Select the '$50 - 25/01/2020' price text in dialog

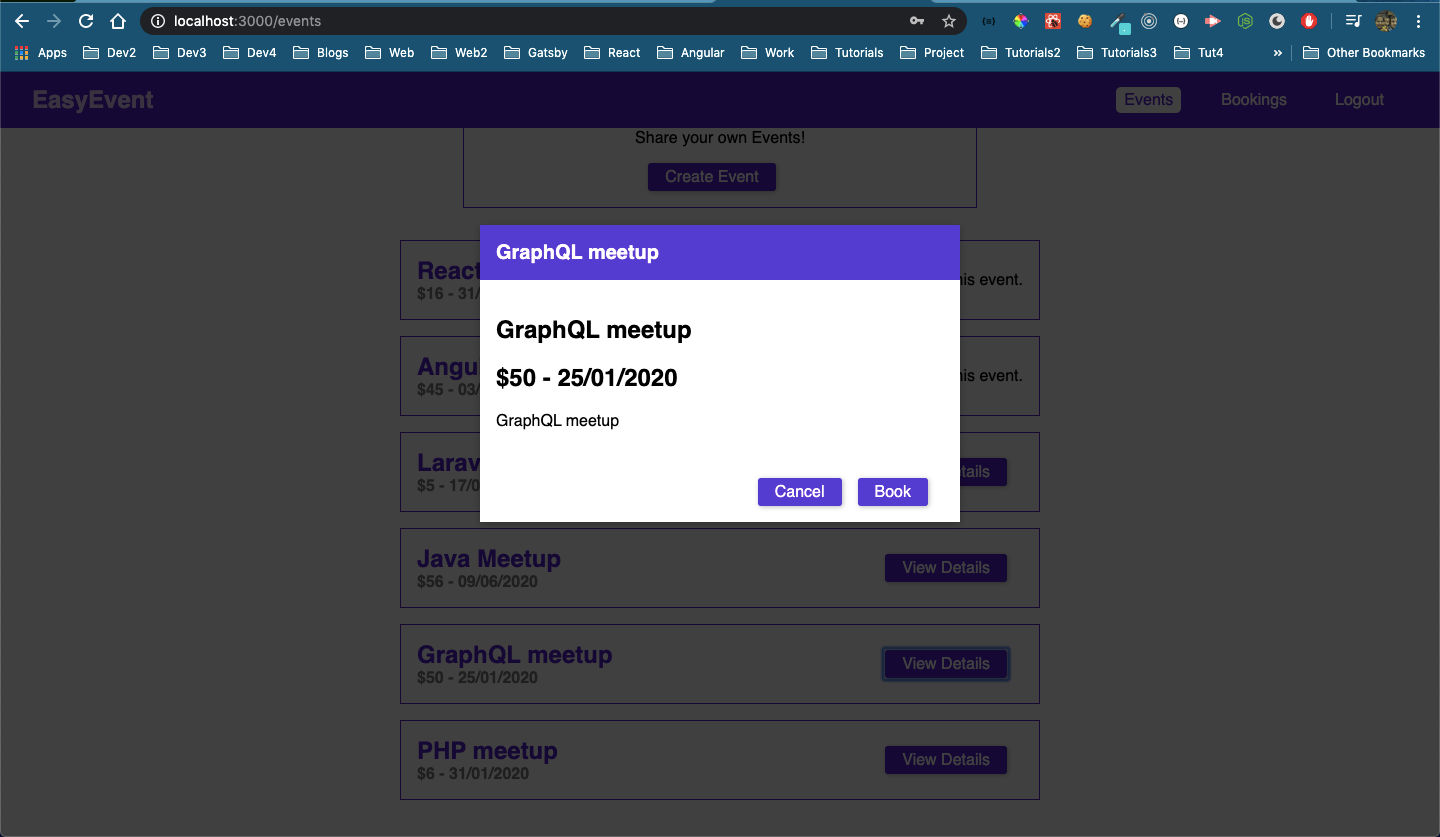pyautogui.click(x=587, y=378)
